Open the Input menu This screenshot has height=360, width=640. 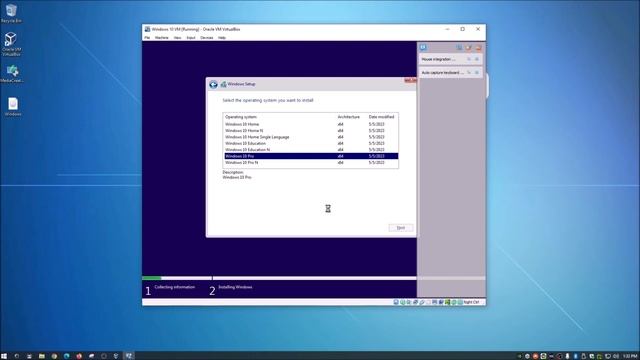[191, 38]
